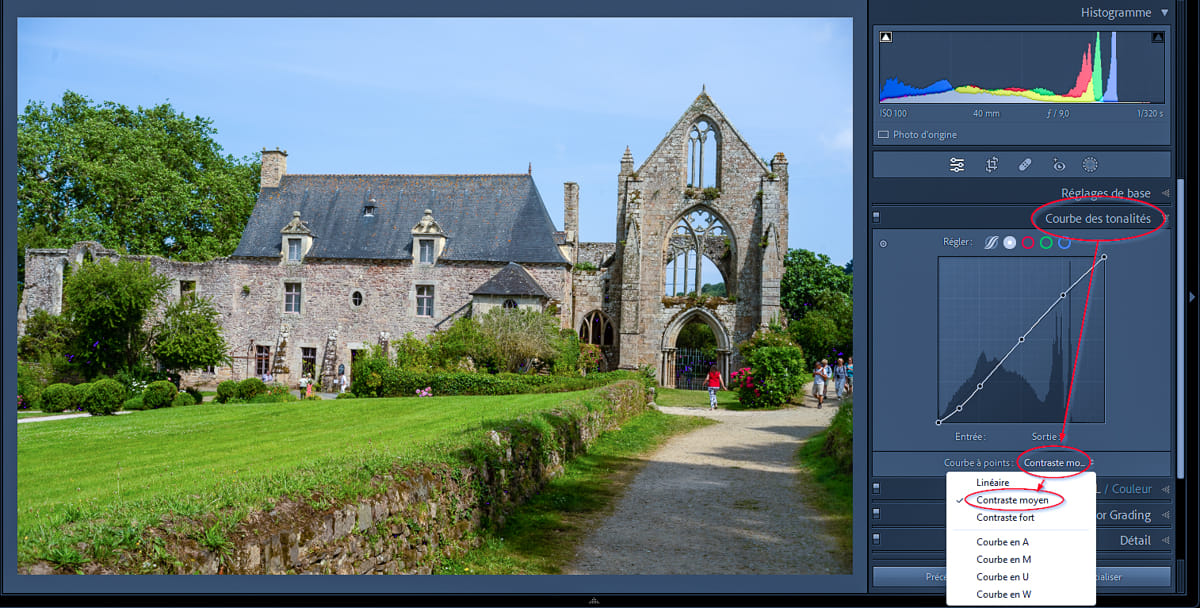This screenshot has width=1200, height=608.
Task: Choose the Healing bandage tool
Action: (x=1025, y=165)
